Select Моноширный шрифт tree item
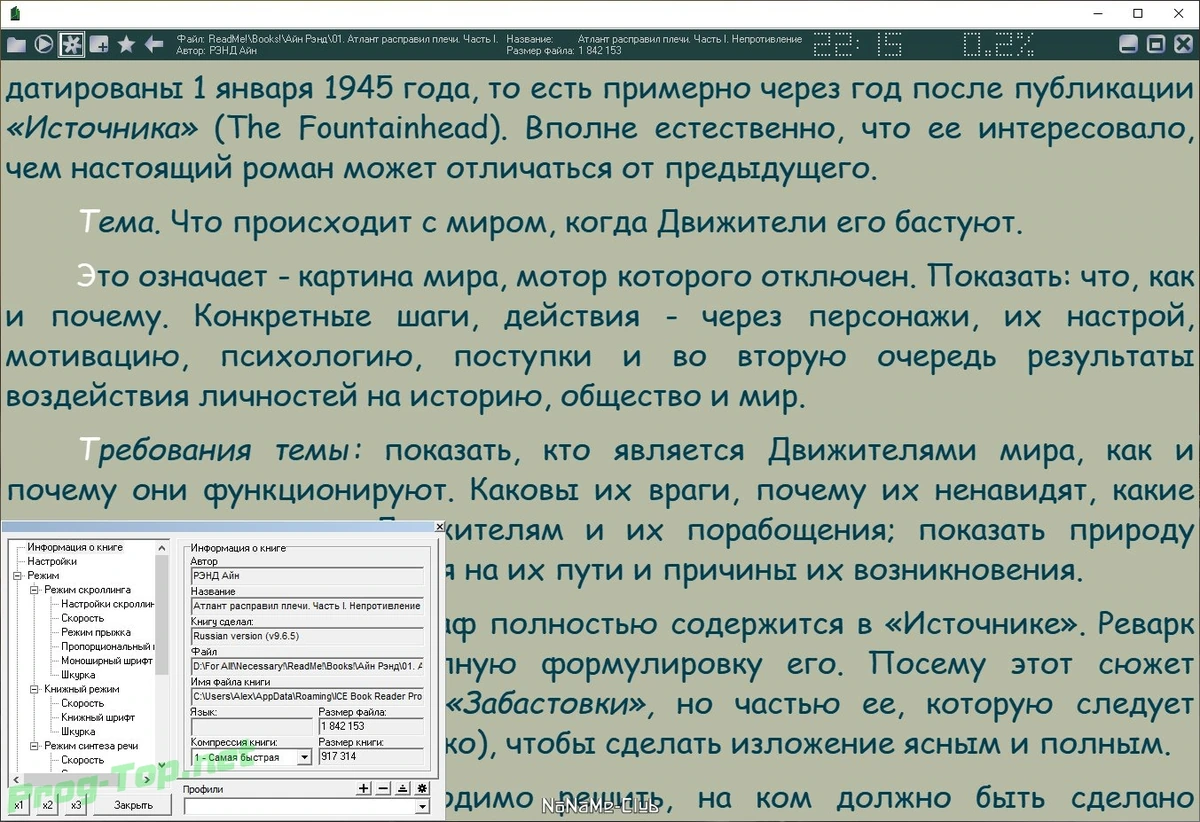 coord(107,661)
